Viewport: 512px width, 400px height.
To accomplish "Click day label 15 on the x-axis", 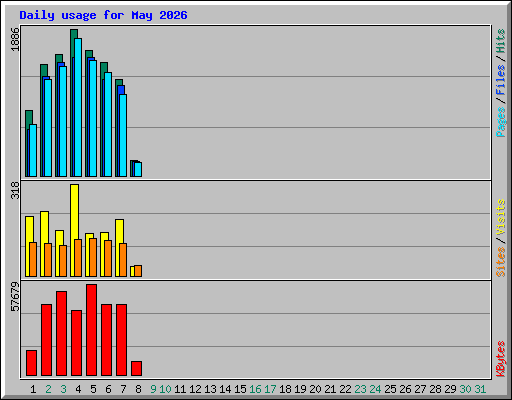I will pos(240,389).
